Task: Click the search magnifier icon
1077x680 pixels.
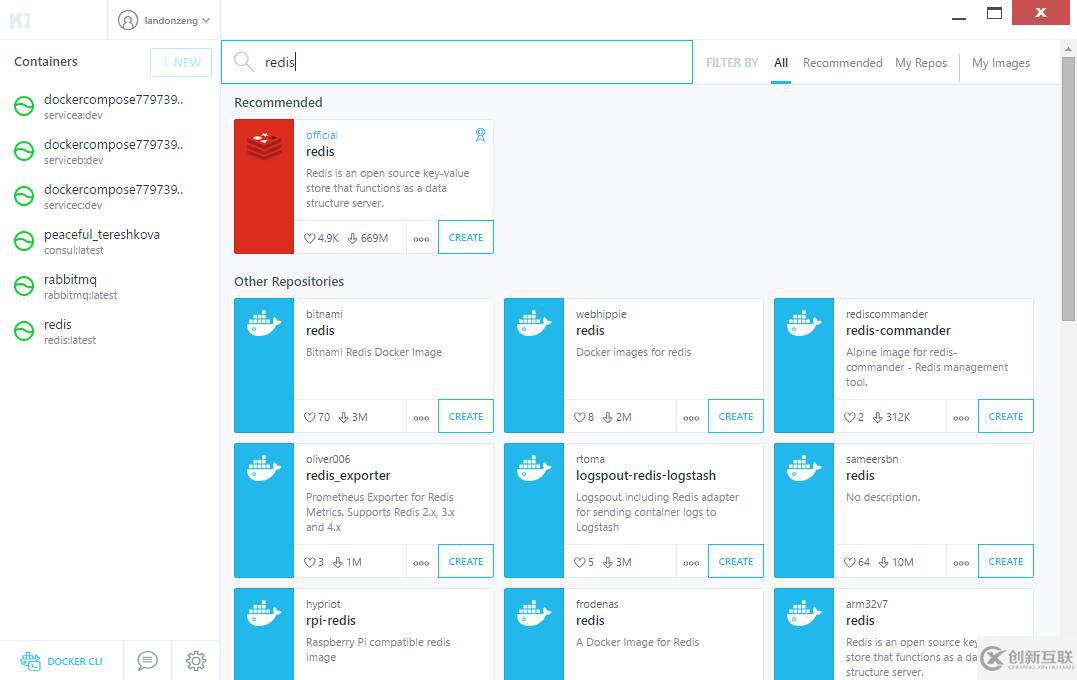Action: pyautogui.click(x=243, y=62)
